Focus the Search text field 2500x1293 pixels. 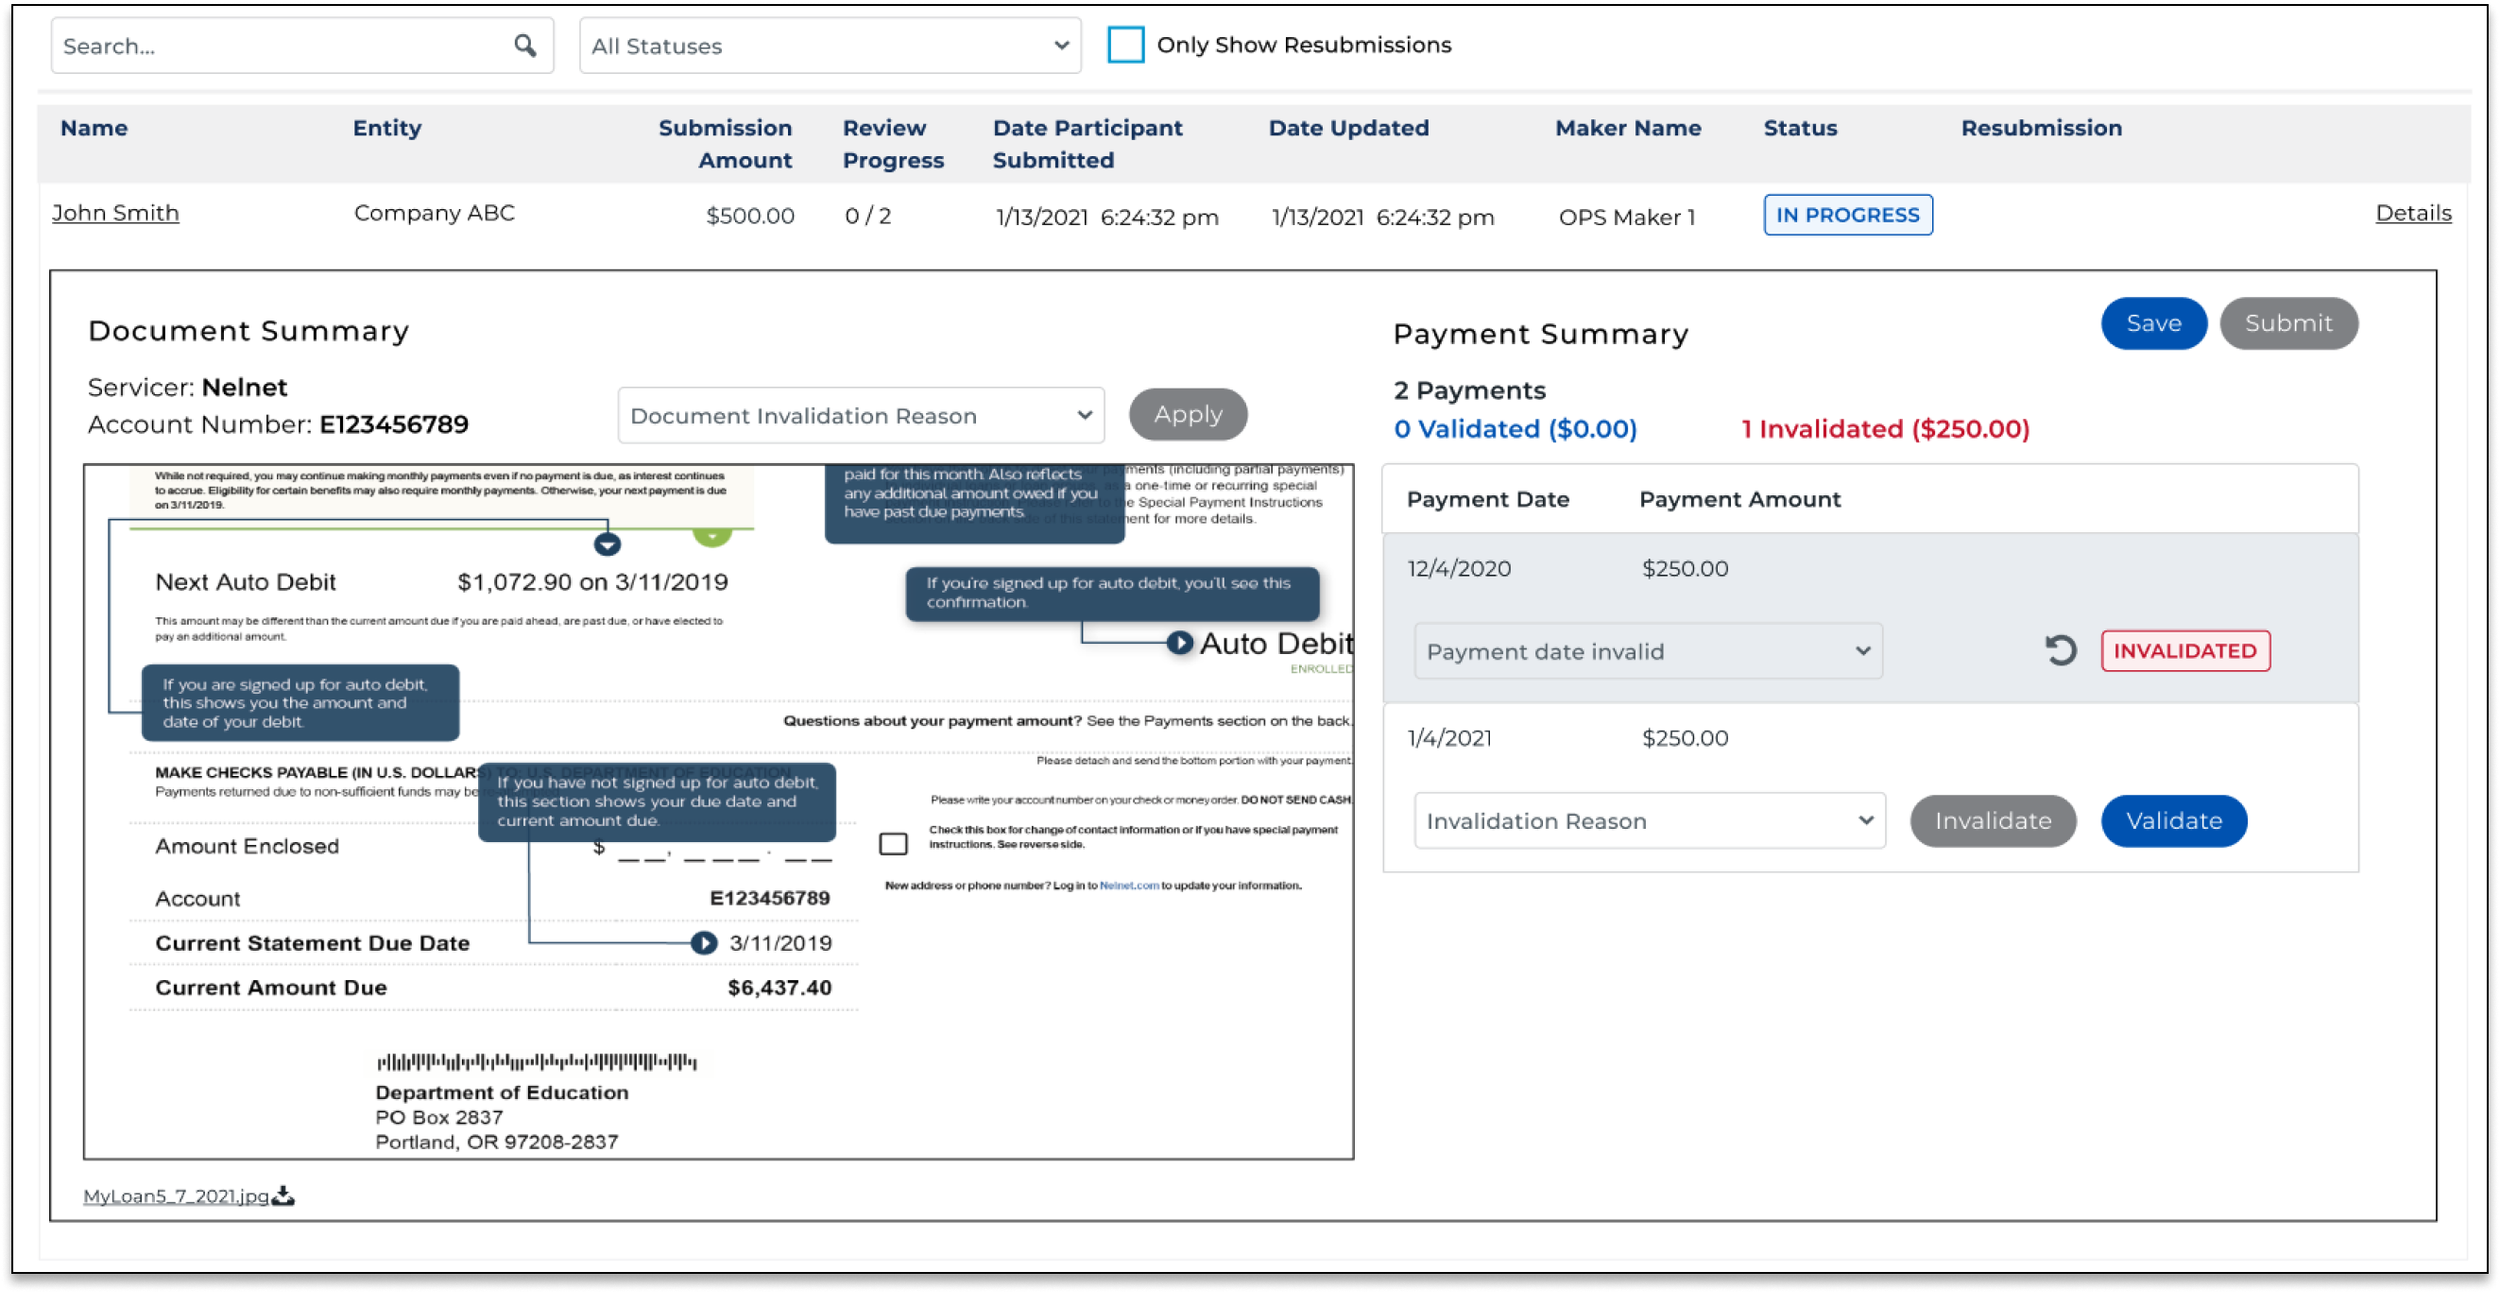point(280,46)
